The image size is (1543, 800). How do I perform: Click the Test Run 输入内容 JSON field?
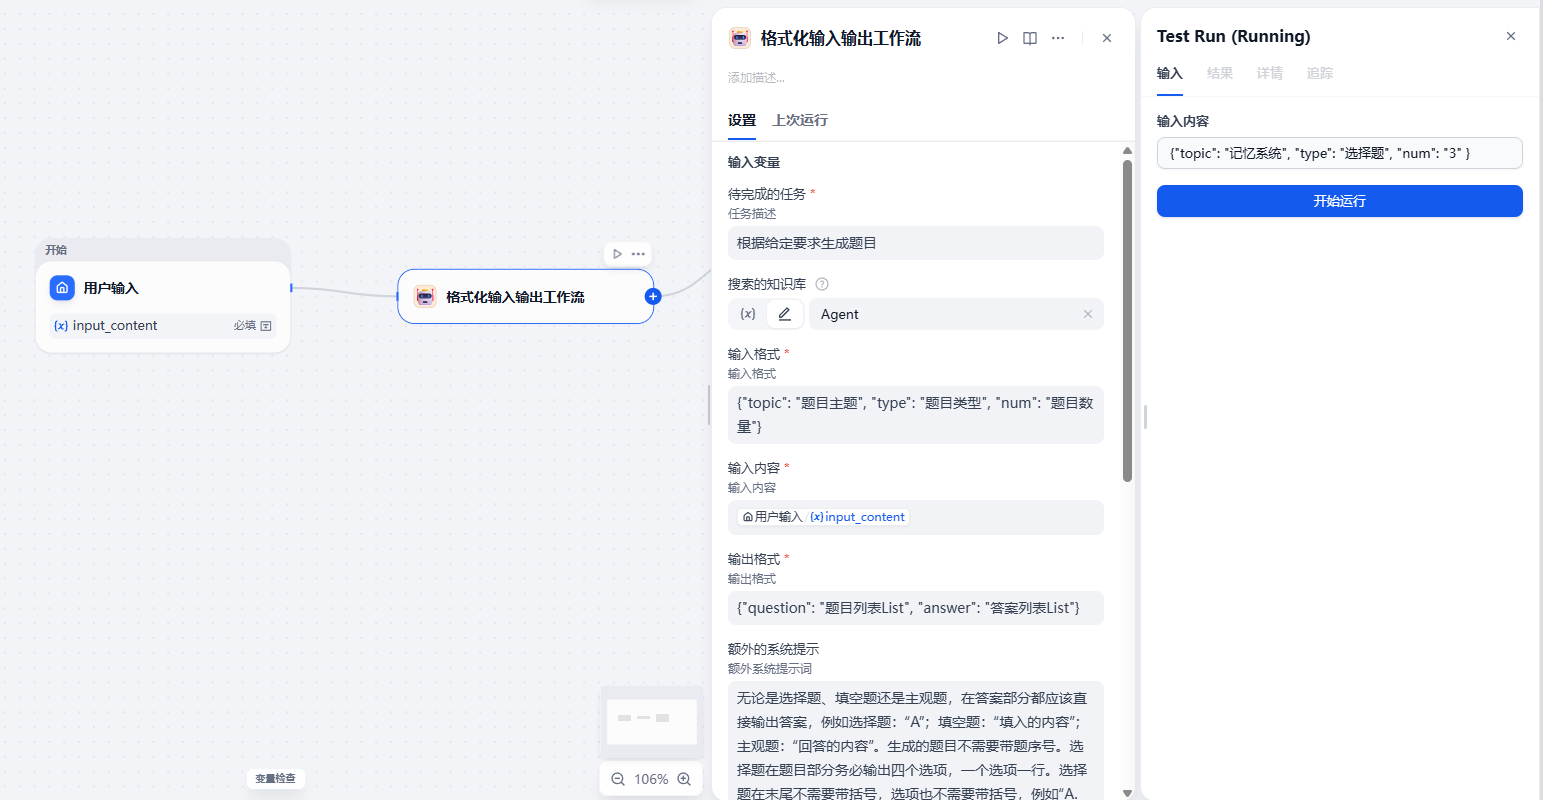[1339, 153]
